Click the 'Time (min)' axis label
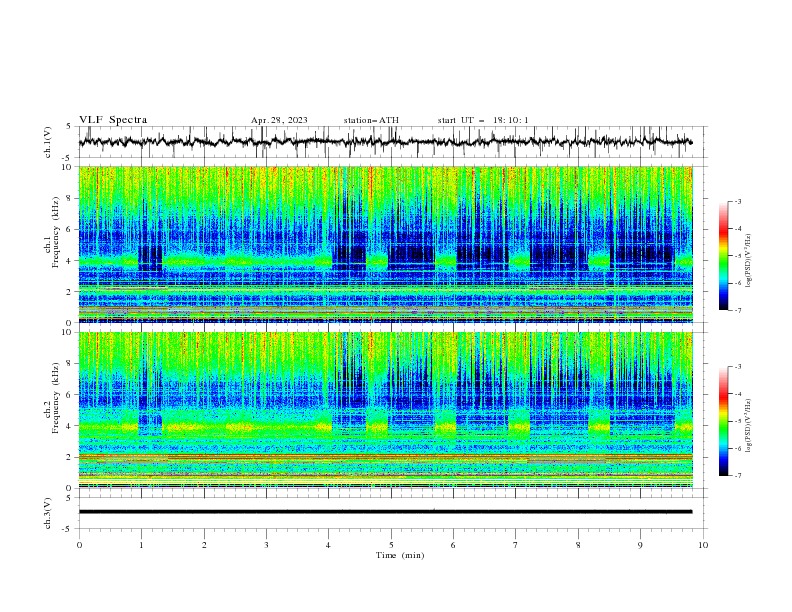This screenshot has width=792, height=612. (x=400, y=555)
